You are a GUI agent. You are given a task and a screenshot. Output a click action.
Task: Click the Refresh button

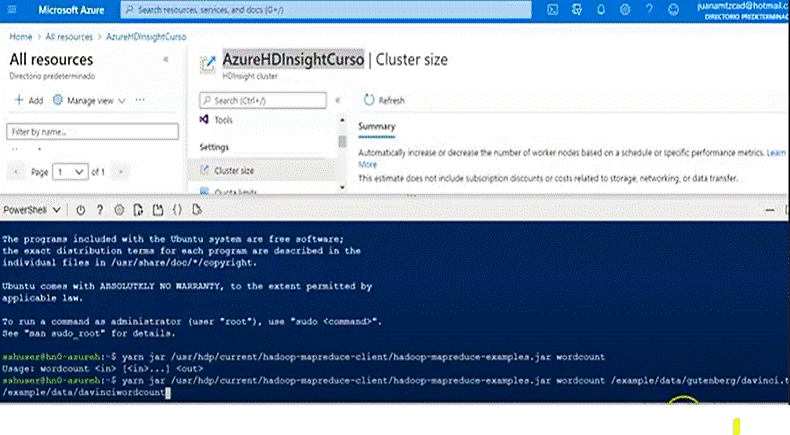point(384,100)
